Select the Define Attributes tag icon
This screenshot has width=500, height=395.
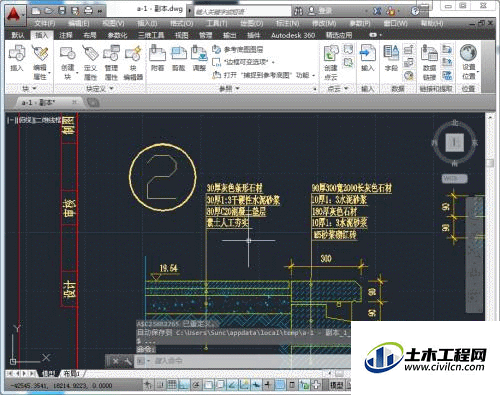[90, 53]
